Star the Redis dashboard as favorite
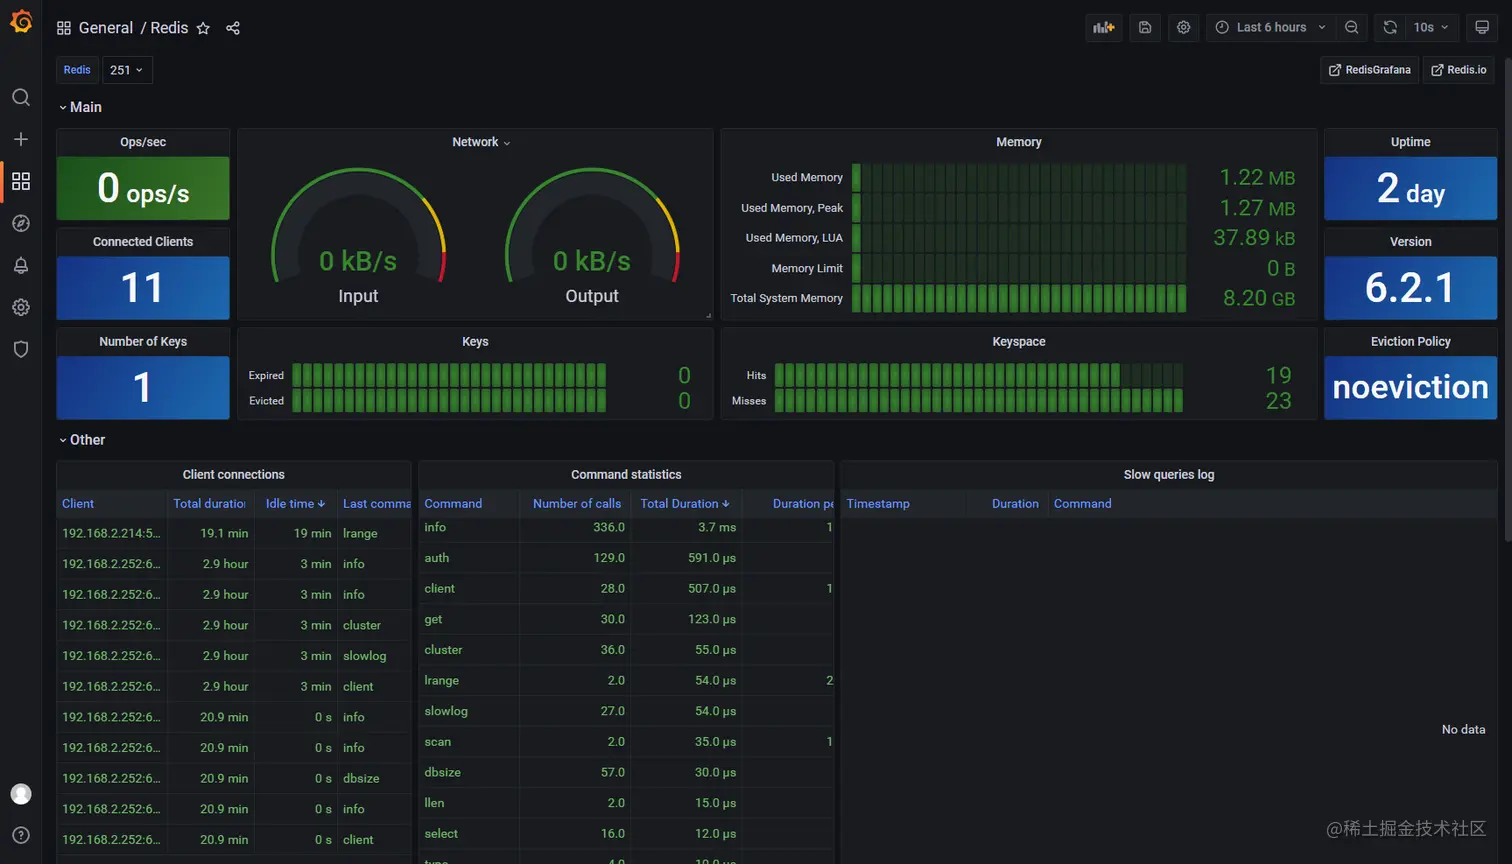 click(x=203, y=28)
